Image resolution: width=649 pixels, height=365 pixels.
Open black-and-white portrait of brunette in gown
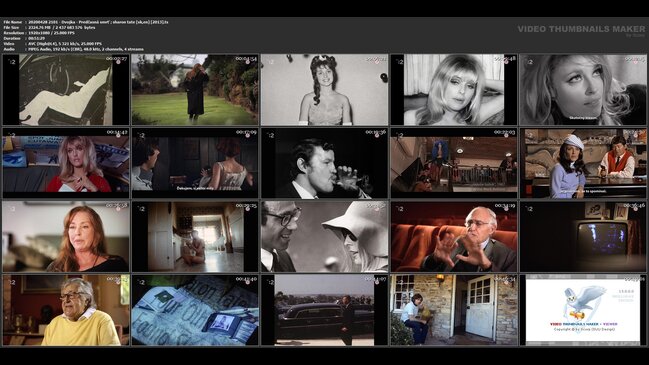(324, 89)
